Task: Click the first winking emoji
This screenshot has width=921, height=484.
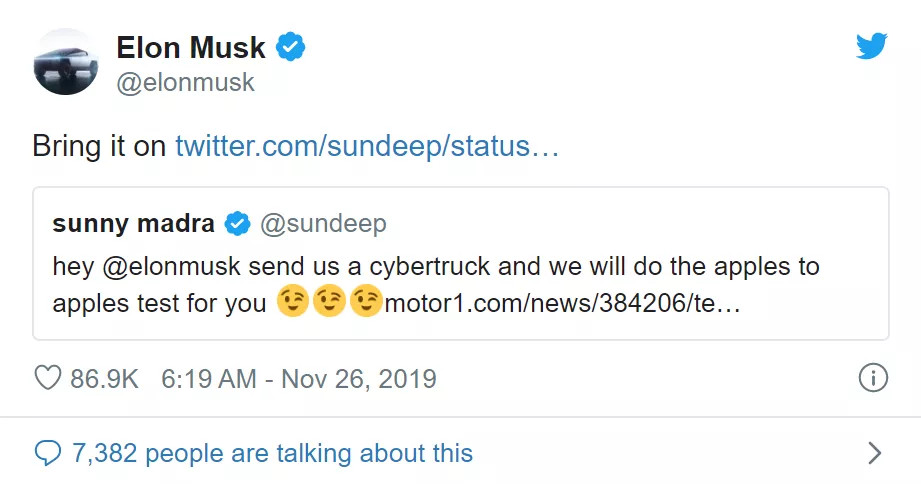Action: (x=293, y=301)
